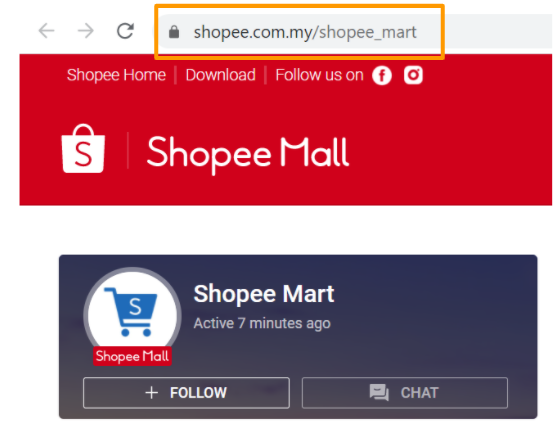
Task: Open Shopee's Facebook page icon
Action: coord(382,75)
